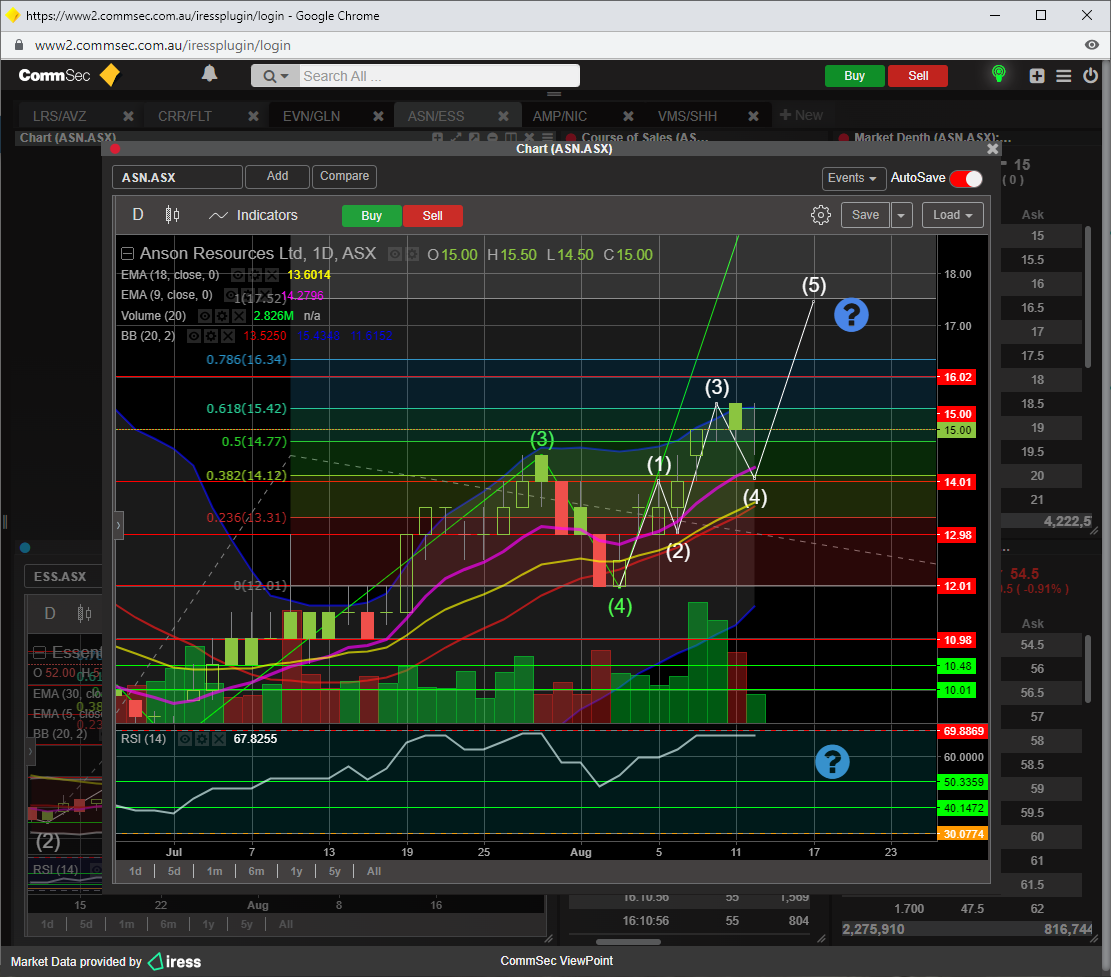Click the Chrome eye icon in address bar
The width and height of the screenshot is (1111, 977).
tap(1092, 45)
